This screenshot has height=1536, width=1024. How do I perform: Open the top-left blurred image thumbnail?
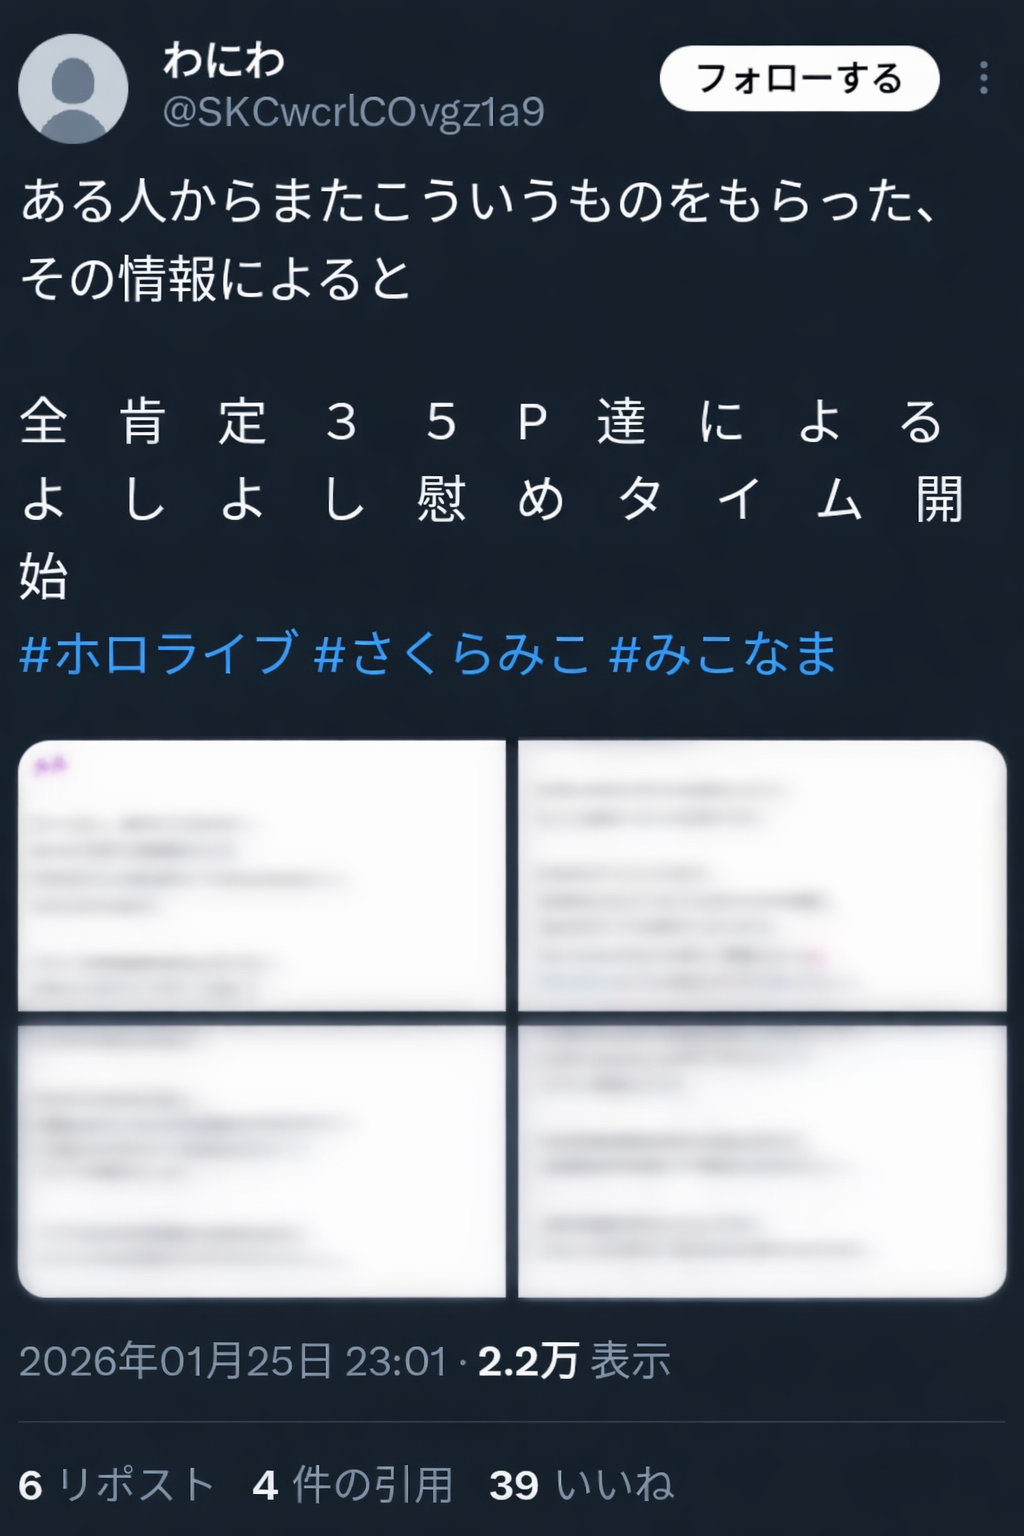tap(262, 875)
